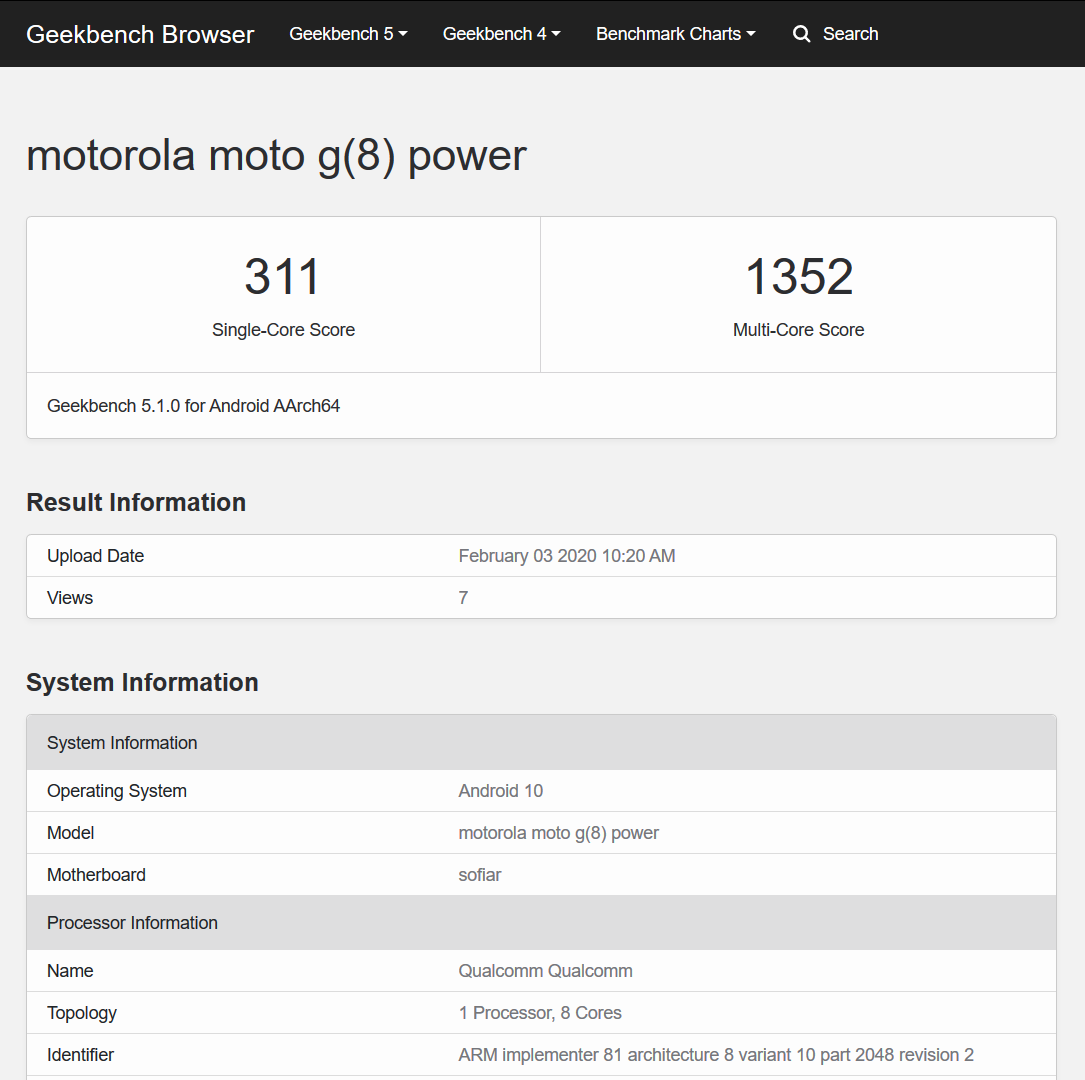This screenshot has height=1080, width=1085.
Task: Click the bold System Information section heading
Action: [x=143, y=682]
